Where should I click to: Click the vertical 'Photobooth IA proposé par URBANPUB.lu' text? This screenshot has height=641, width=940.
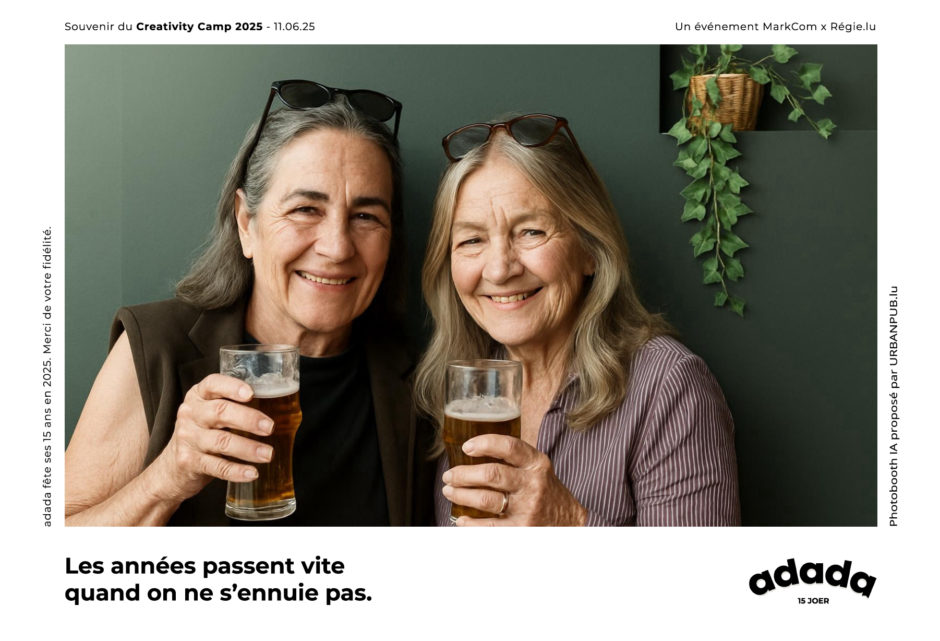893,406
